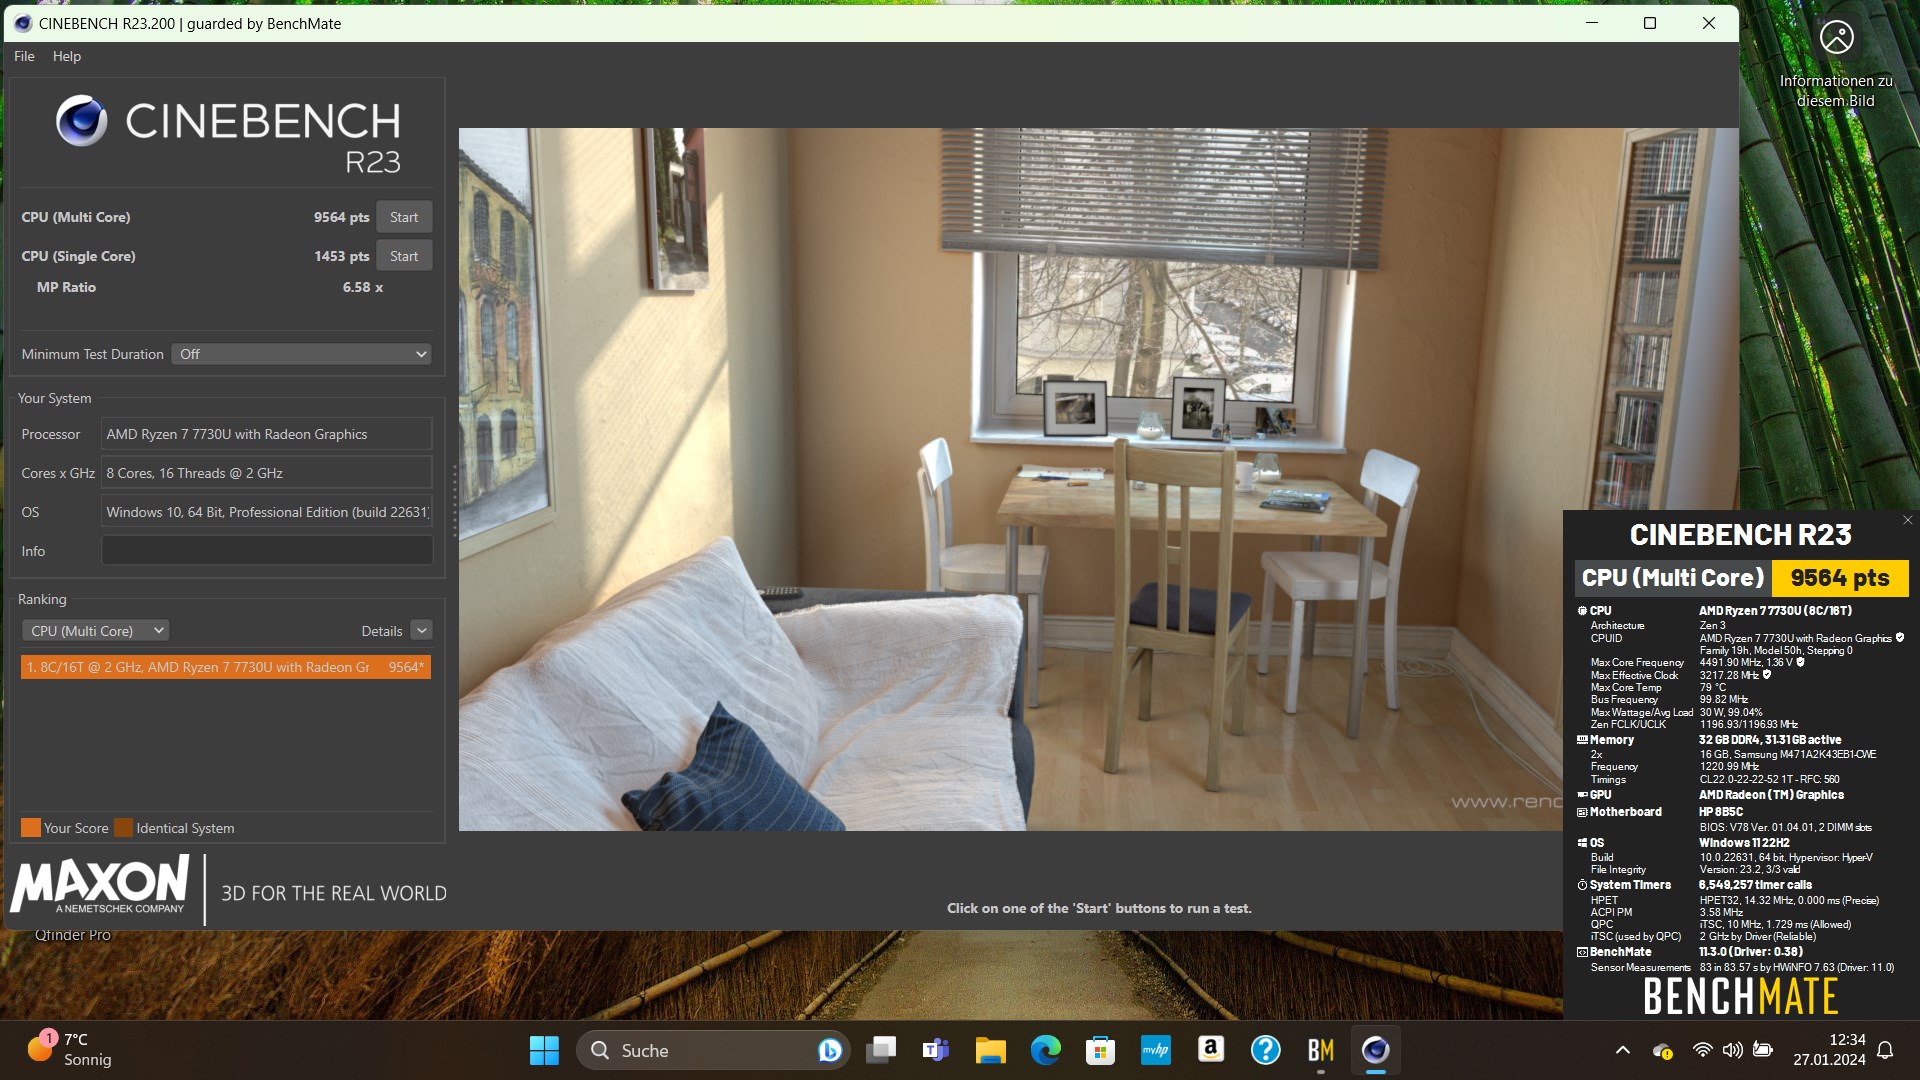Click the Max Effective Clock shield icon
Screen dimensions: 1920x1080
tap(1767, 675)
